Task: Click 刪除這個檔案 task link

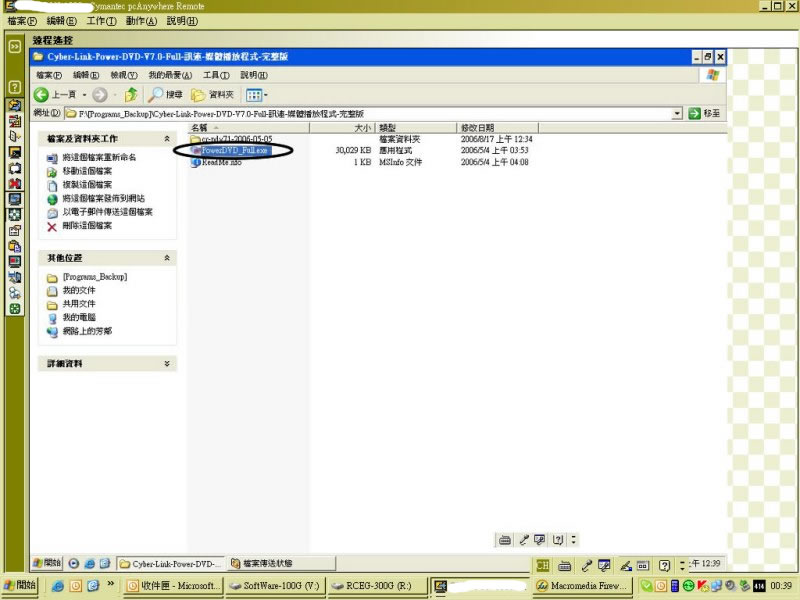Action: (x=87, y=226)
